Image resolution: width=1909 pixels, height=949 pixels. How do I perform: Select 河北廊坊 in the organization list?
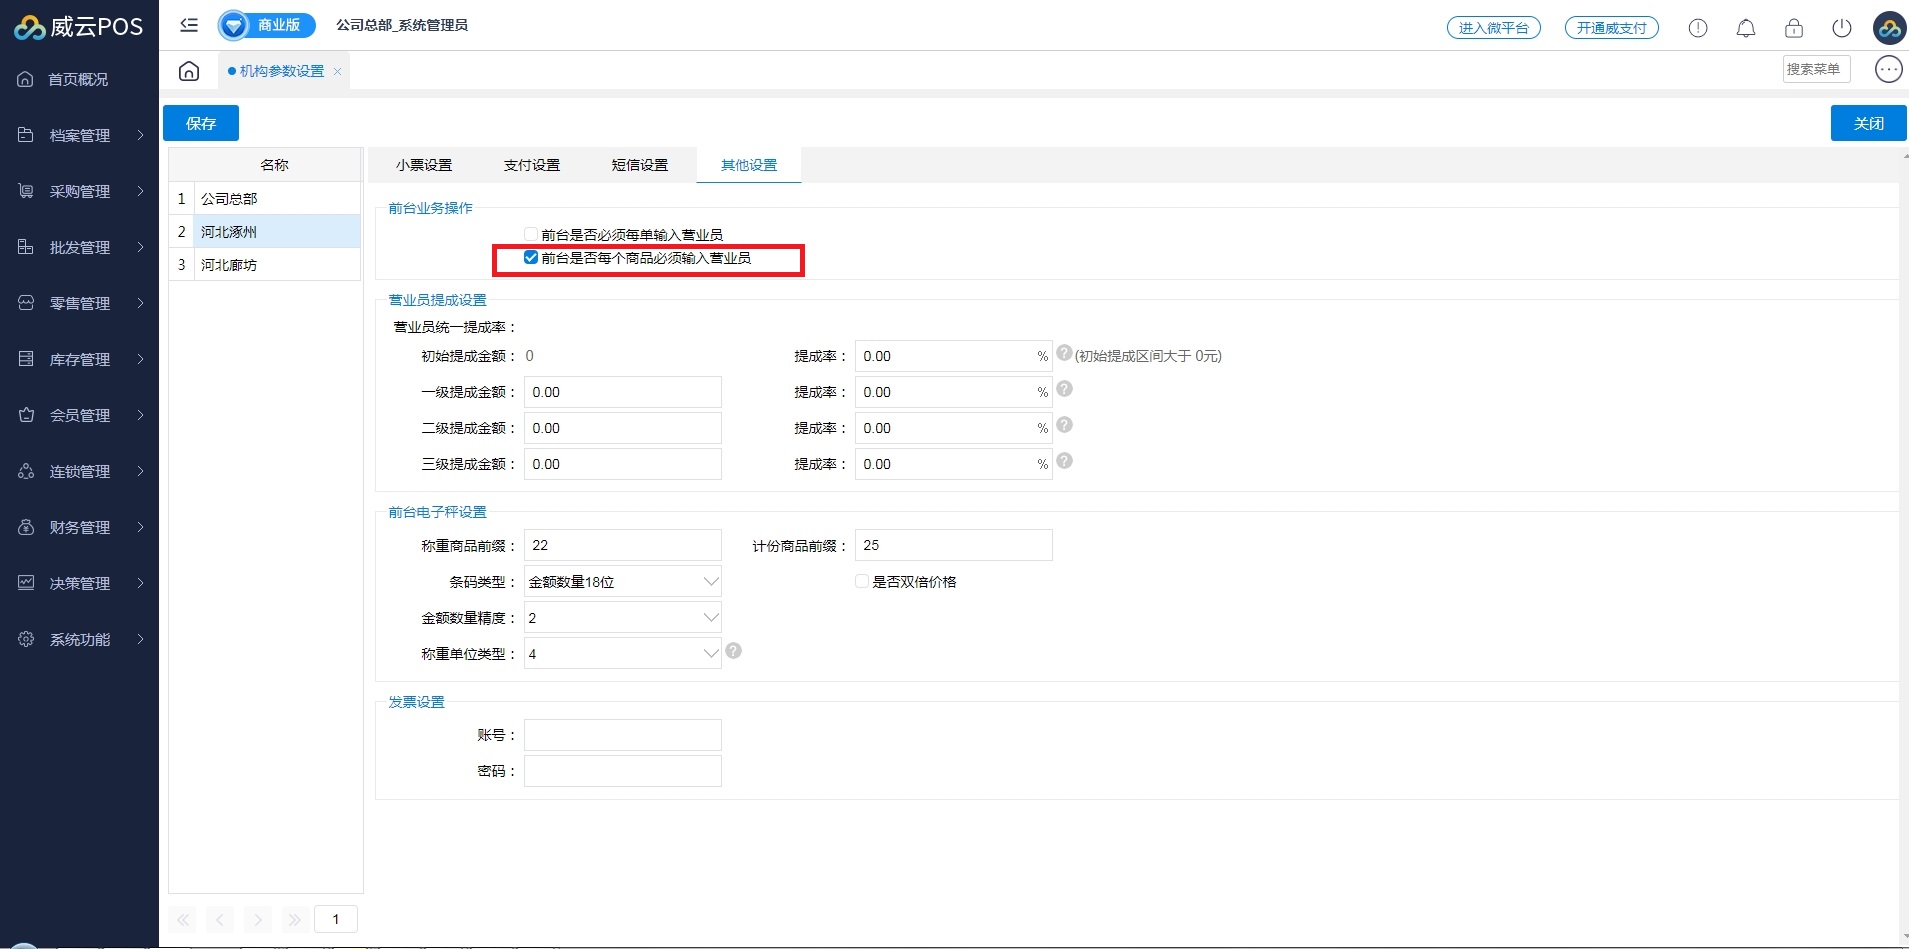click(229, 265)
